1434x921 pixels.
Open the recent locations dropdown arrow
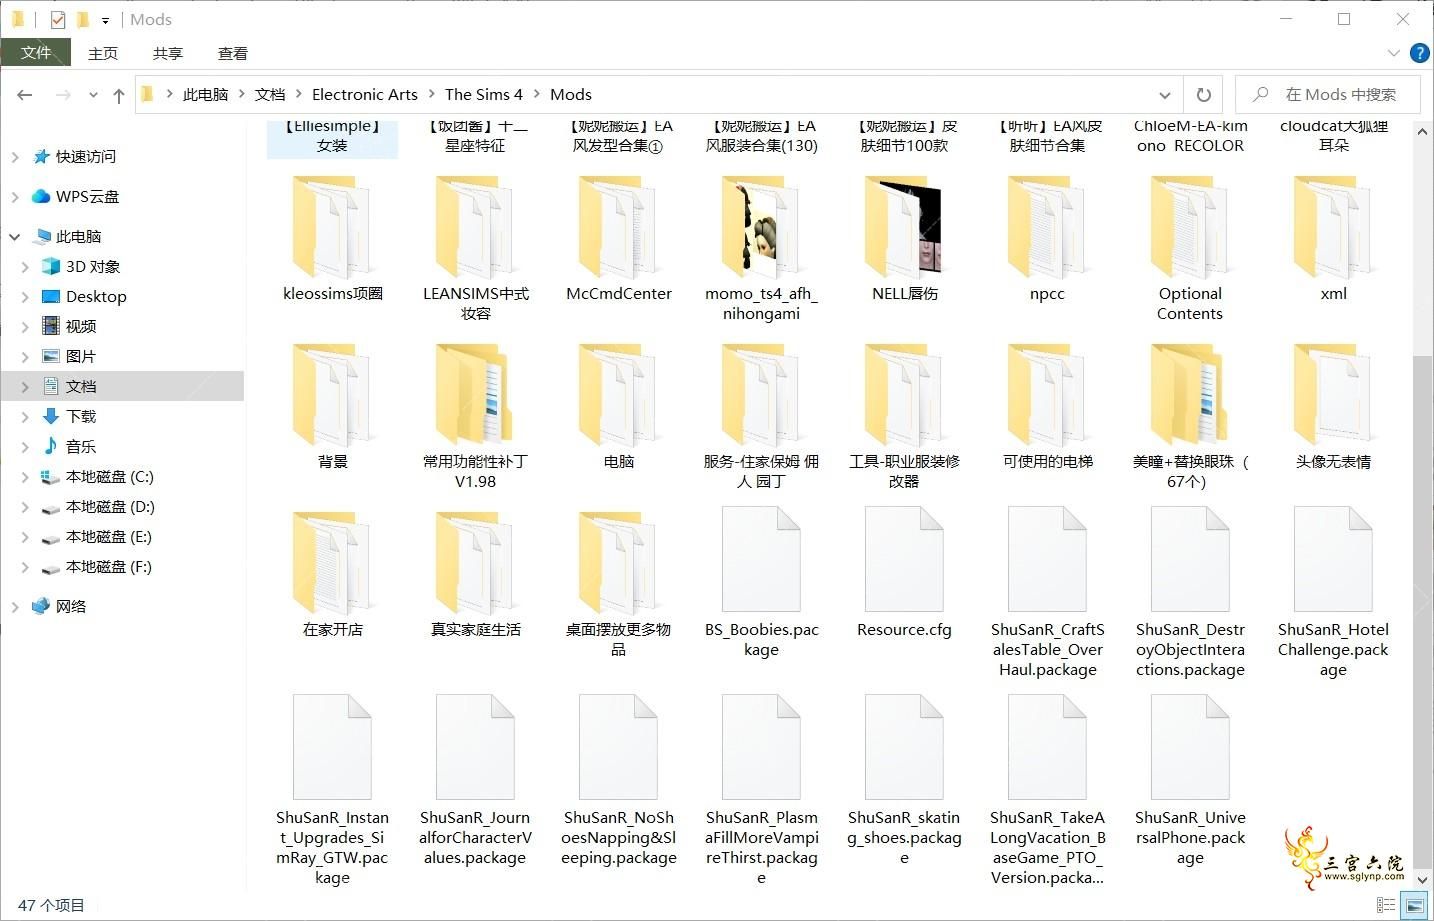coord(93,95)
